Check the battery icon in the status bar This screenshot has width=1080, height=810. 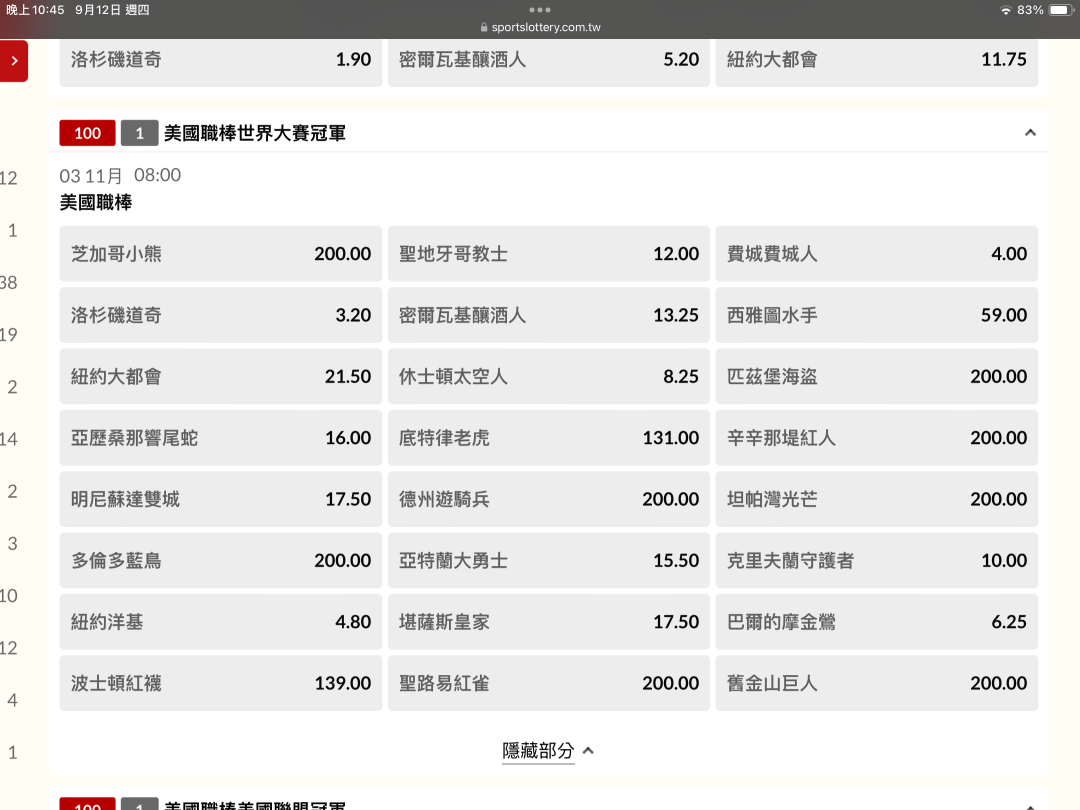[x=1061, y=10]
